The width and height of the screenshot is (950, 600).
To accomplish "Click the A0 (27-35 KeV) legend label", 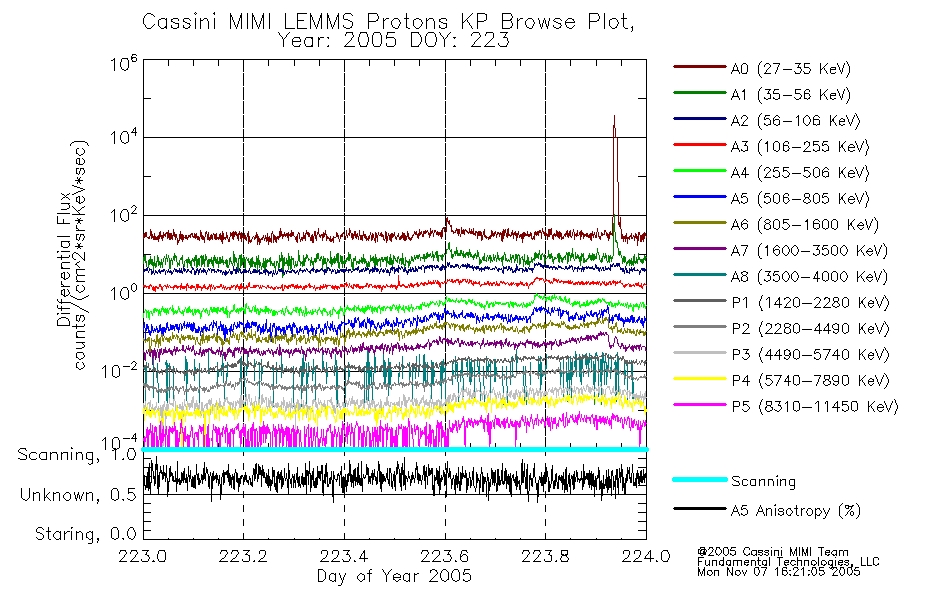I will click(791, 69).
